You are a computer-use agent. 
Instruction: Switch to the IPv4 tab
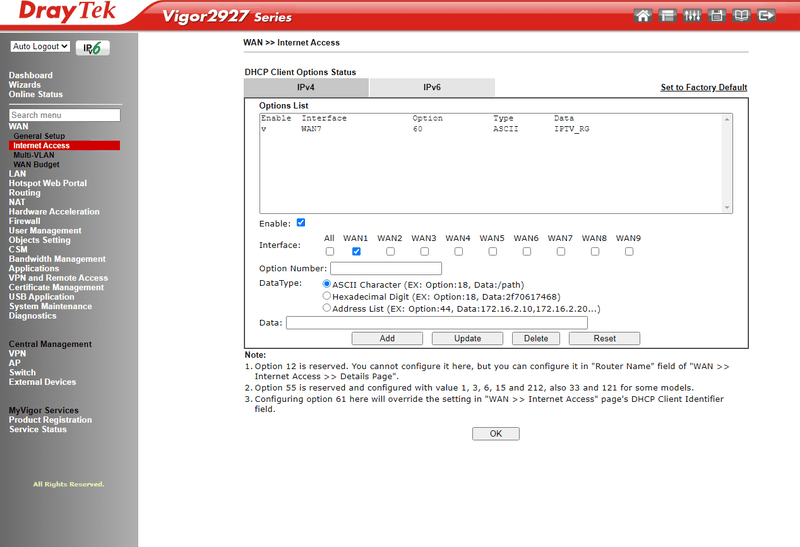306,87
